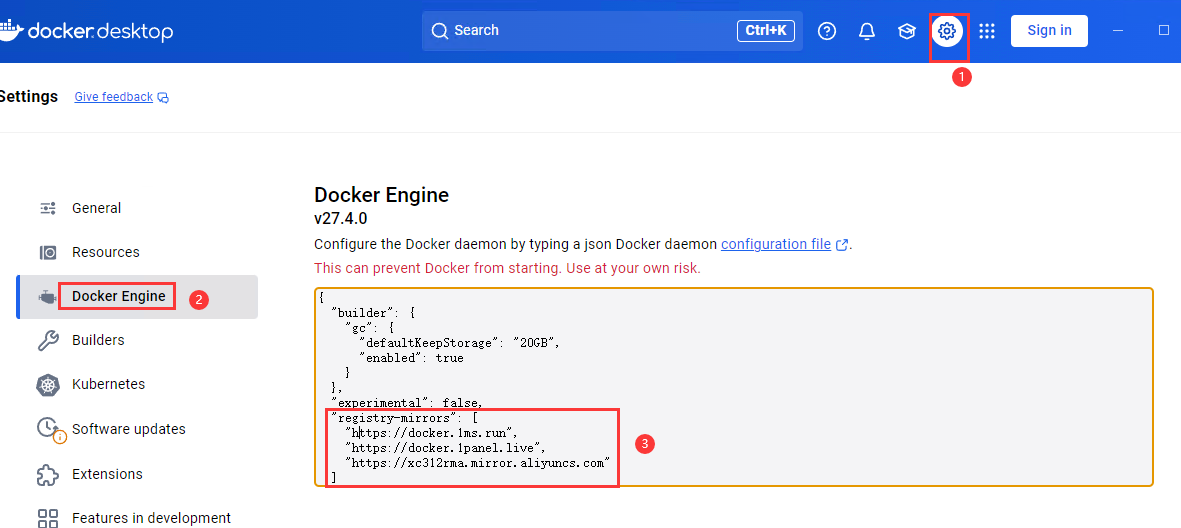Viewport: 1181px width, 528px height.
Task: Open the Settings gear icon
Action: point(947,31)
